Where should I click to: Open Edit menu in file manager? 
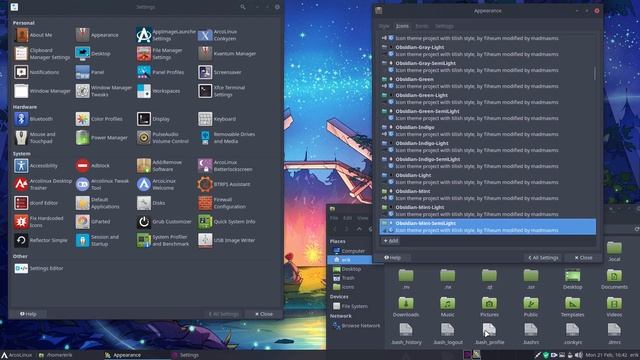pyautogui.click(x=347, y=218)
